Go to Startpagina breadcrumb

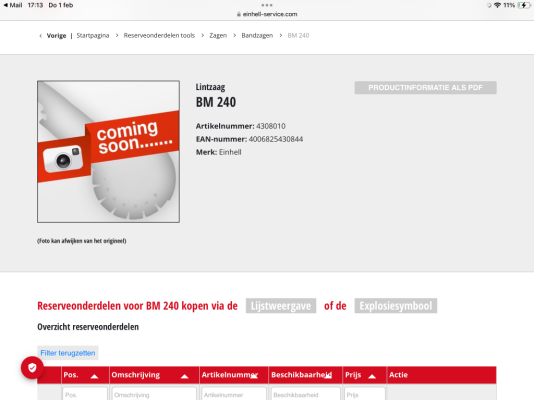click(93, 35)
